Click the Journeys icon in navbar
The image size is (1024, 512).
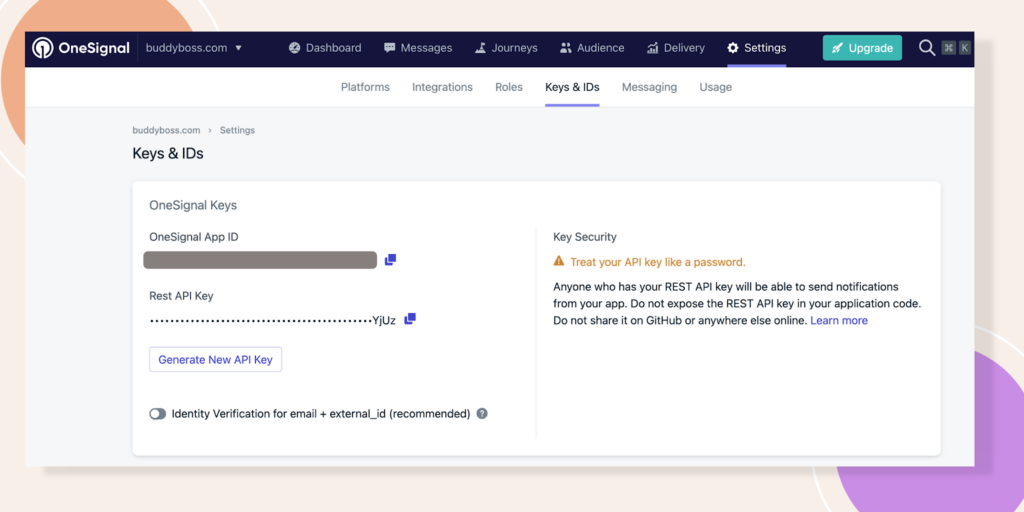(481, 48)
